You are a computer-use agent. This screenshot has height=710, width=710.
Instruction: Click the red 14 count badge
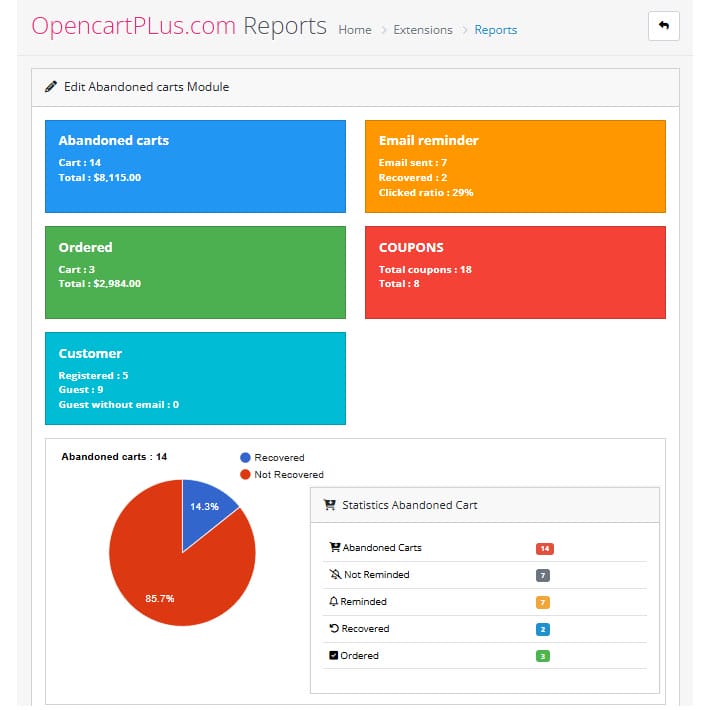(544, 548)
